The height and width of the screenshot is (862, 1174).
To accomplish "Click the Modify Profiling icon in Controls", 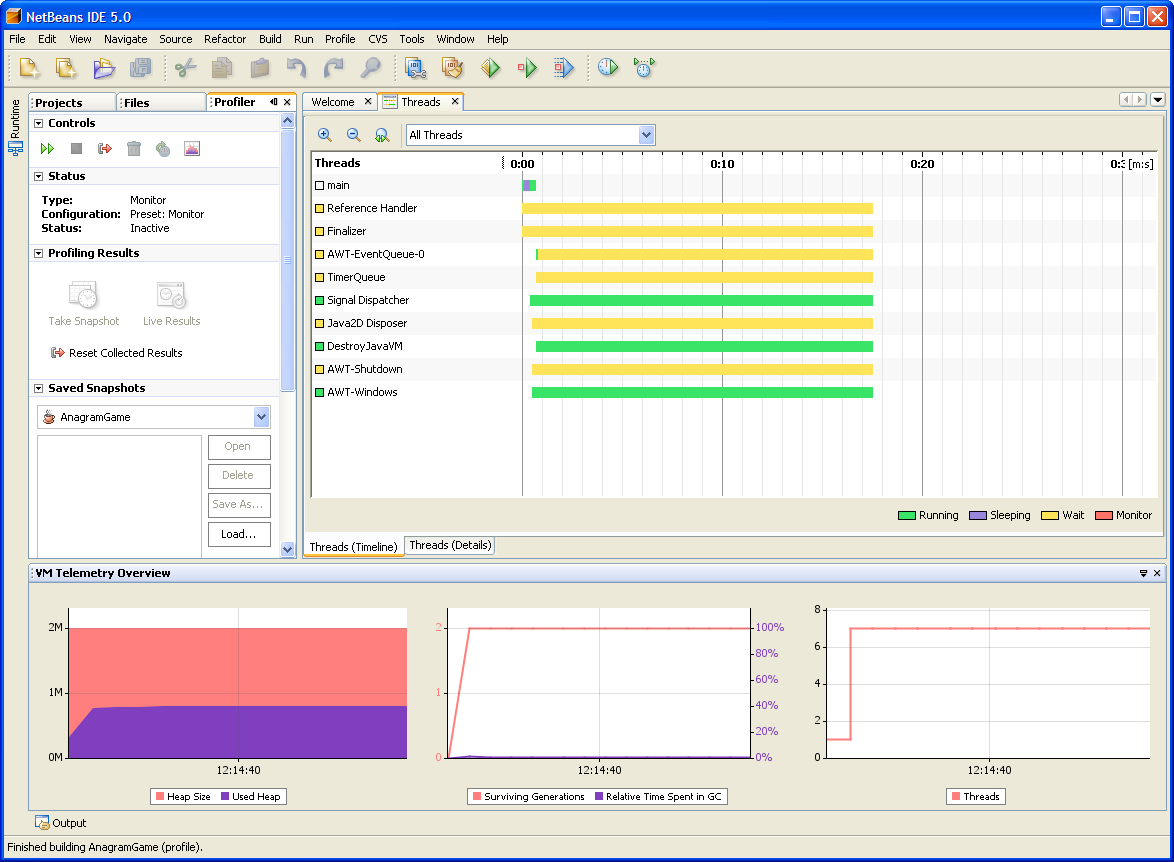I will [x=162, y=149].
